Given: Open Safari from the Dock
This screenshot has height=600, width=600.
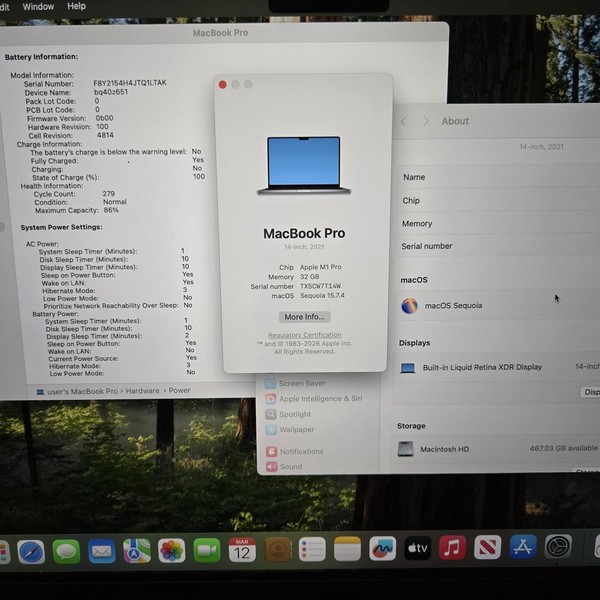Looking at the screenshot, I should pos(31,551).
